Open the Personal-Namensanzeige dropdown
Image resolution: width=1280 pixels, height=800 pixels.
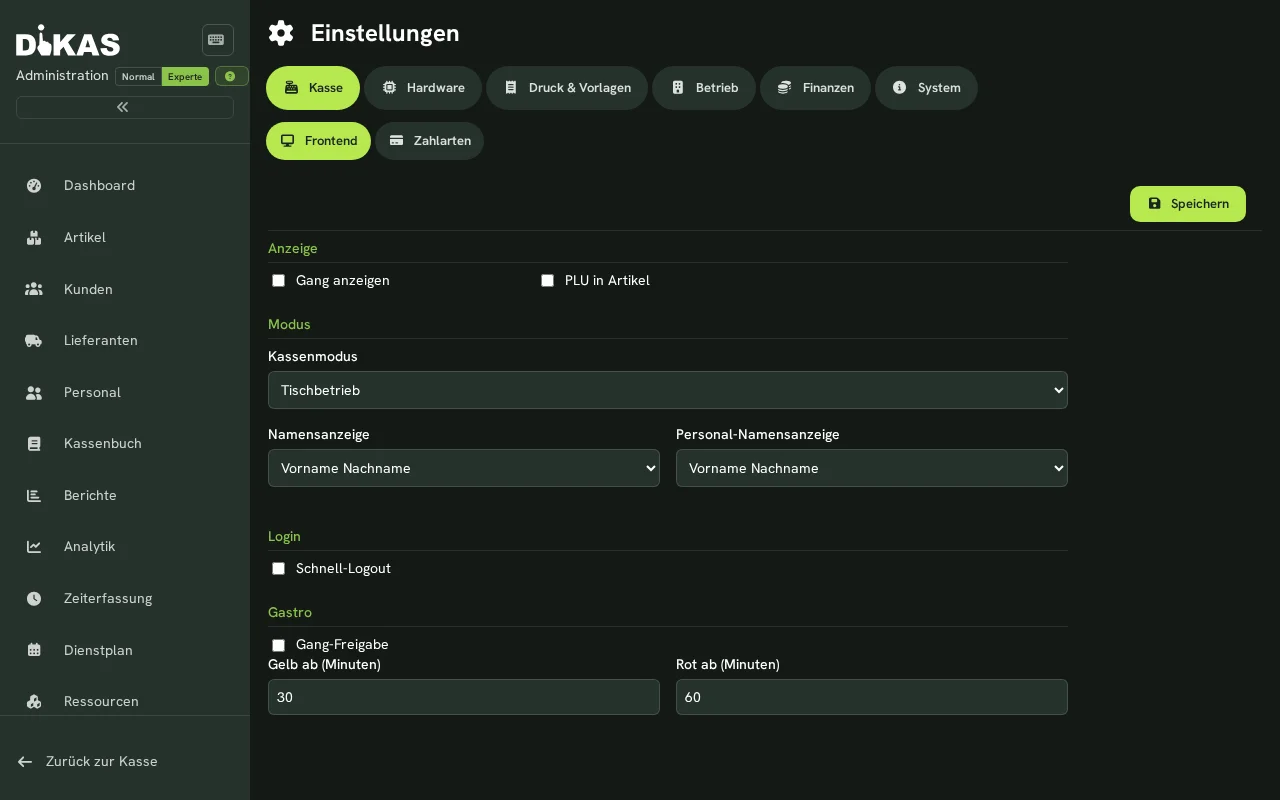pos(872,468)
